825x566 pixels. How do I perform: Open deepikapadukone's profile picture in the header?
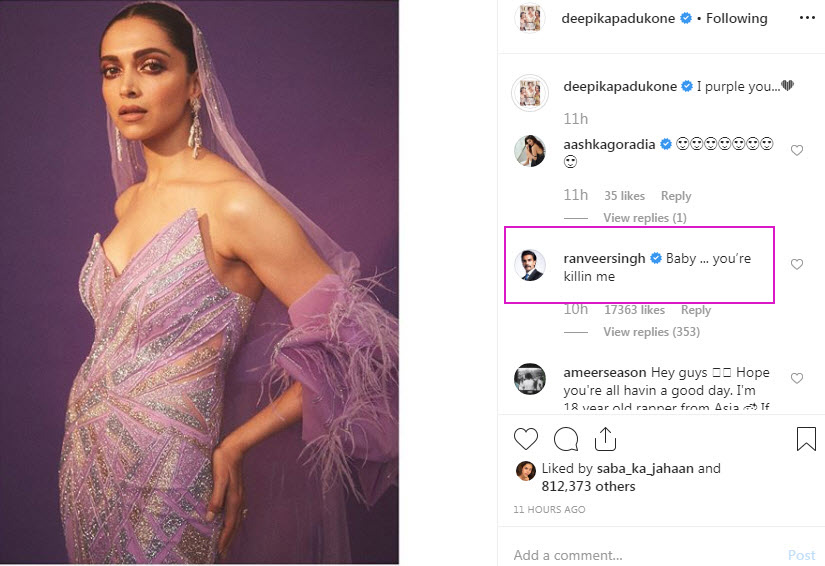point(529,18)
